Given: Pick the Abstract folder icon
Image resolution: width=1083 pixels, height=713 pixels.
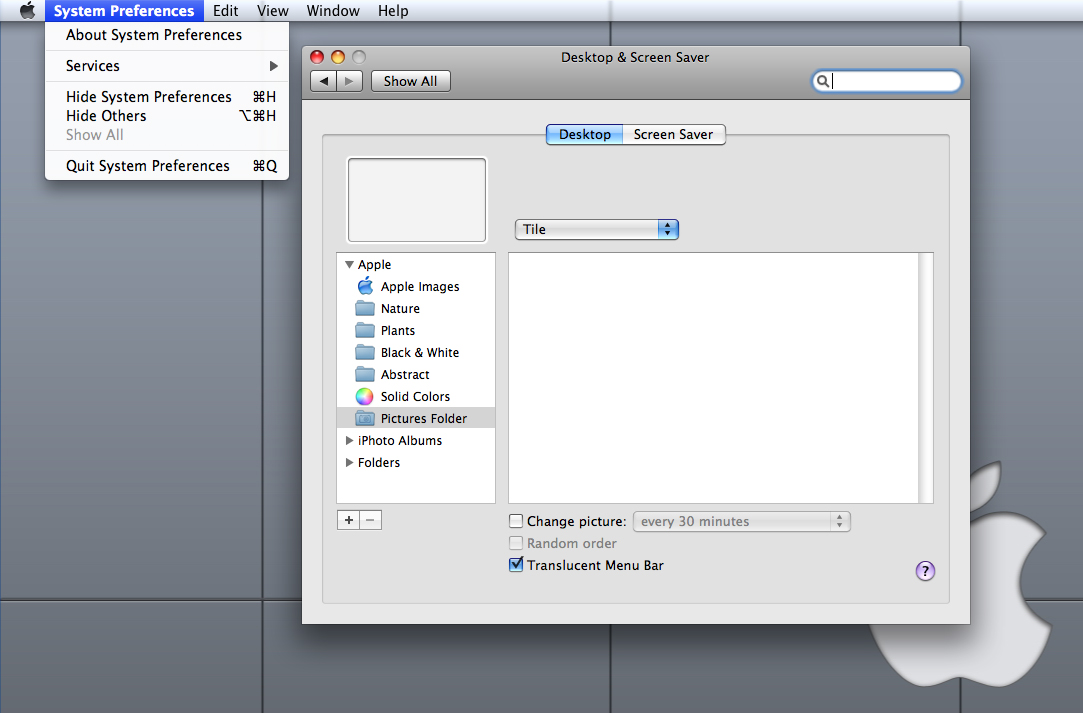Looking at the screenshot, I should click(365, 374).
